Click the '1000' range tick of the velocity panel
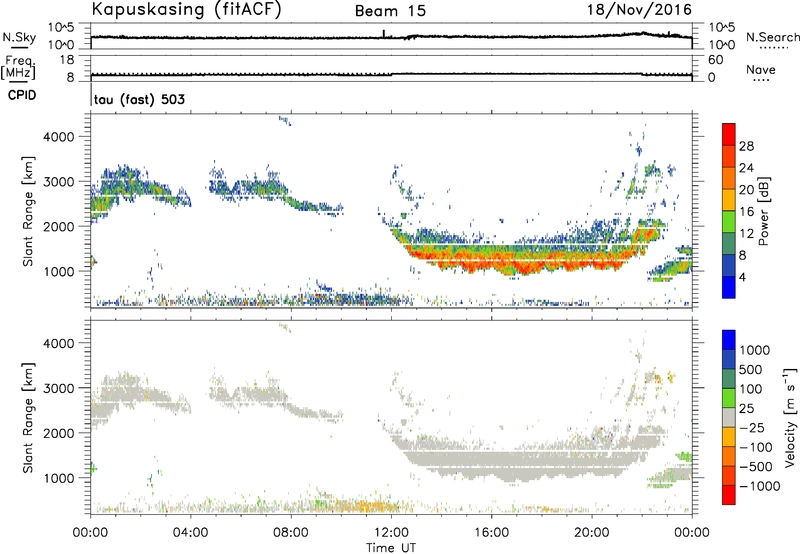800x554 pixels. tap(58, 478)
